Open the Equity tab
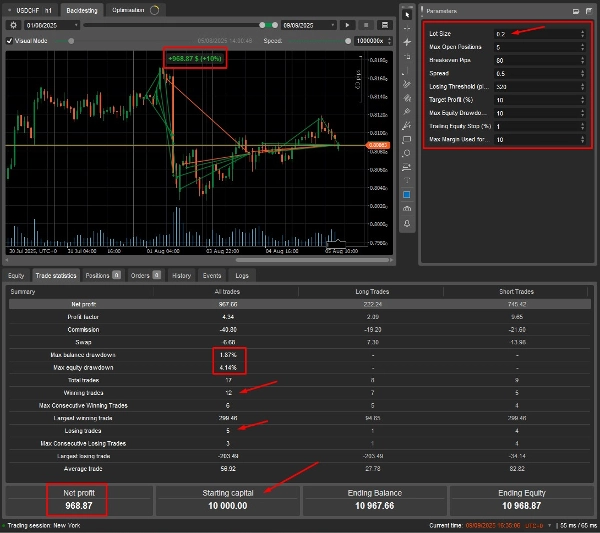This screenshot has height=533, width=600. pyautogui.click(x=16, y=275)
